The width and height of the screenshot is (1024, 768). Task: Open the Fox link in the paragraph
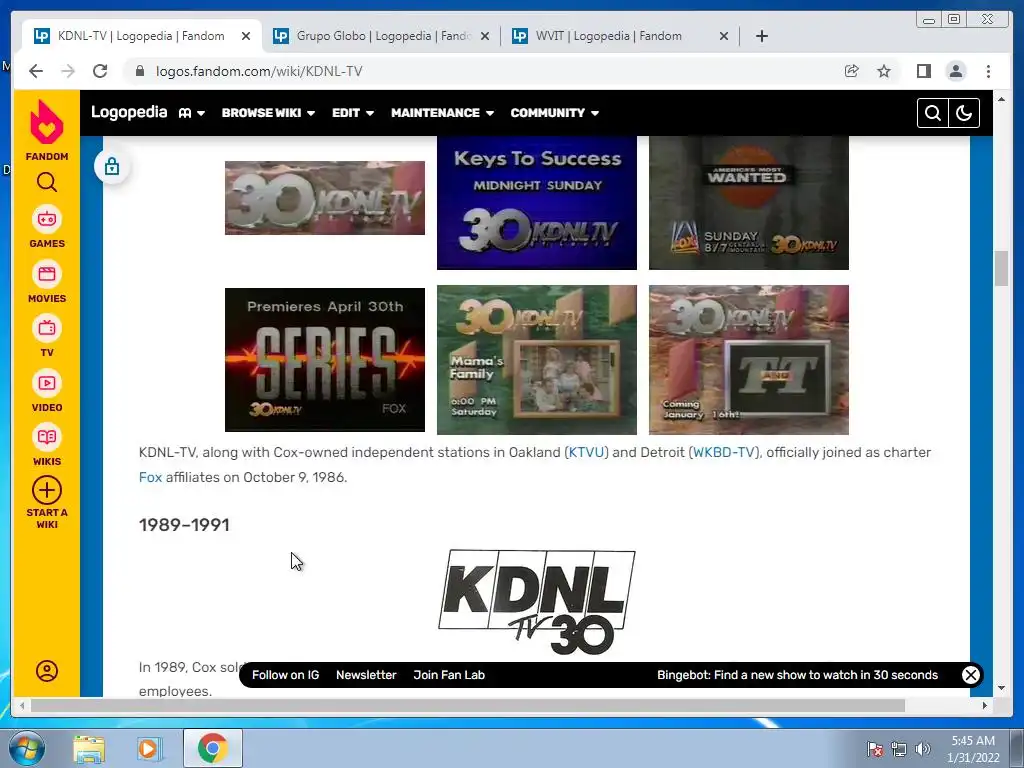pos(150,477)
